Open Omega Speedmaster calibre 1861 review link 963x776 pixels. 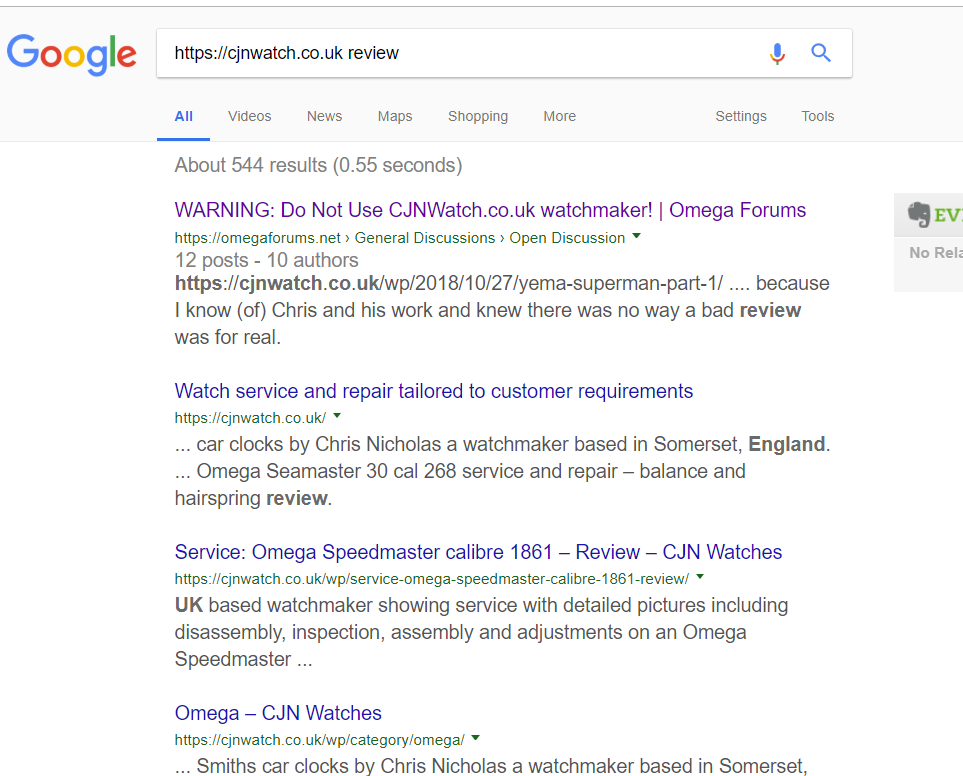[x=478, y=552]
